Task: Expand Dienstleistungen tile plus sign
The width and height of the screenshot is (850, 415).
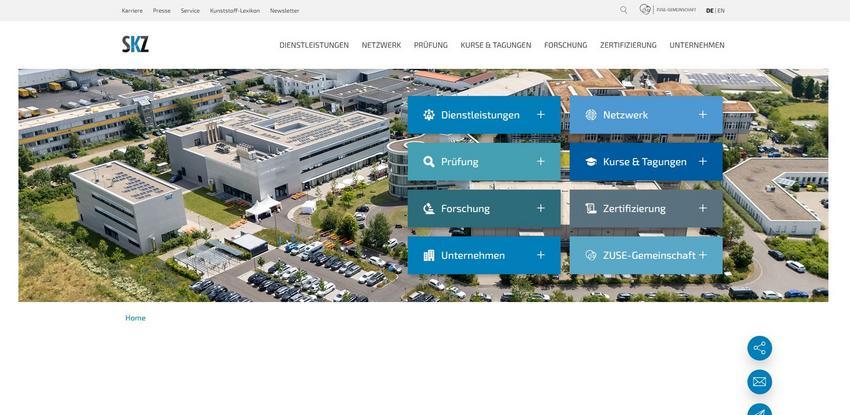Action: point(540,115)
